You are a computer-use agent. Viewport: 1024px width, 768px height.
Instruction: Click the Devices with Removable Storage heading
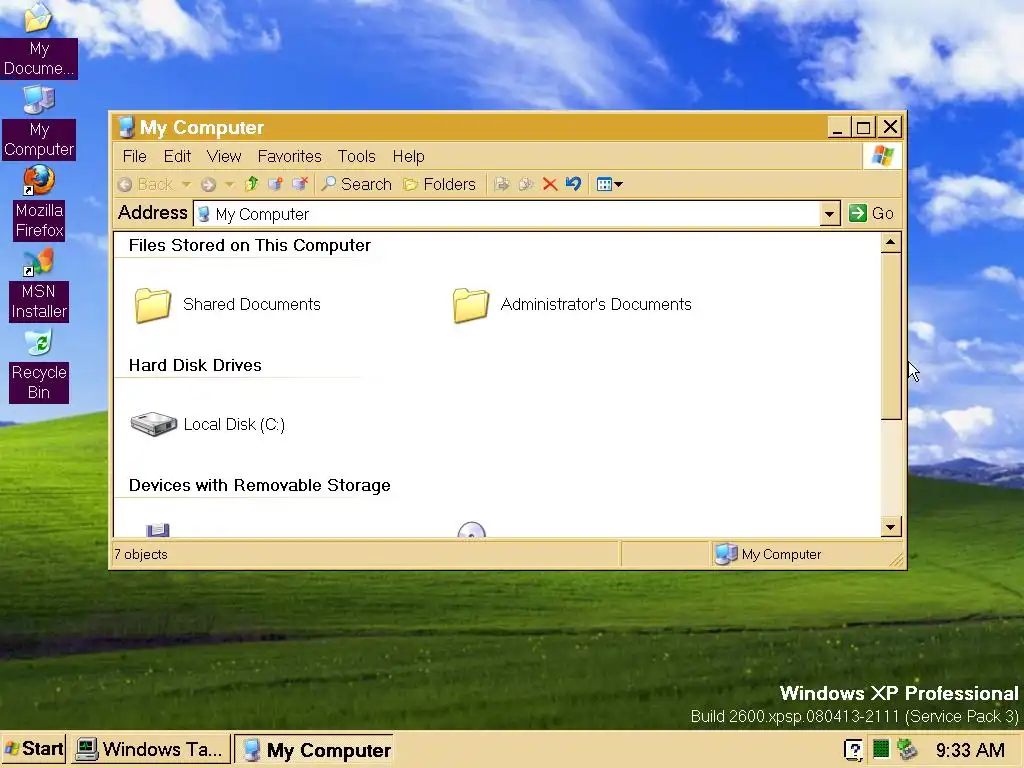click(259, 485)
